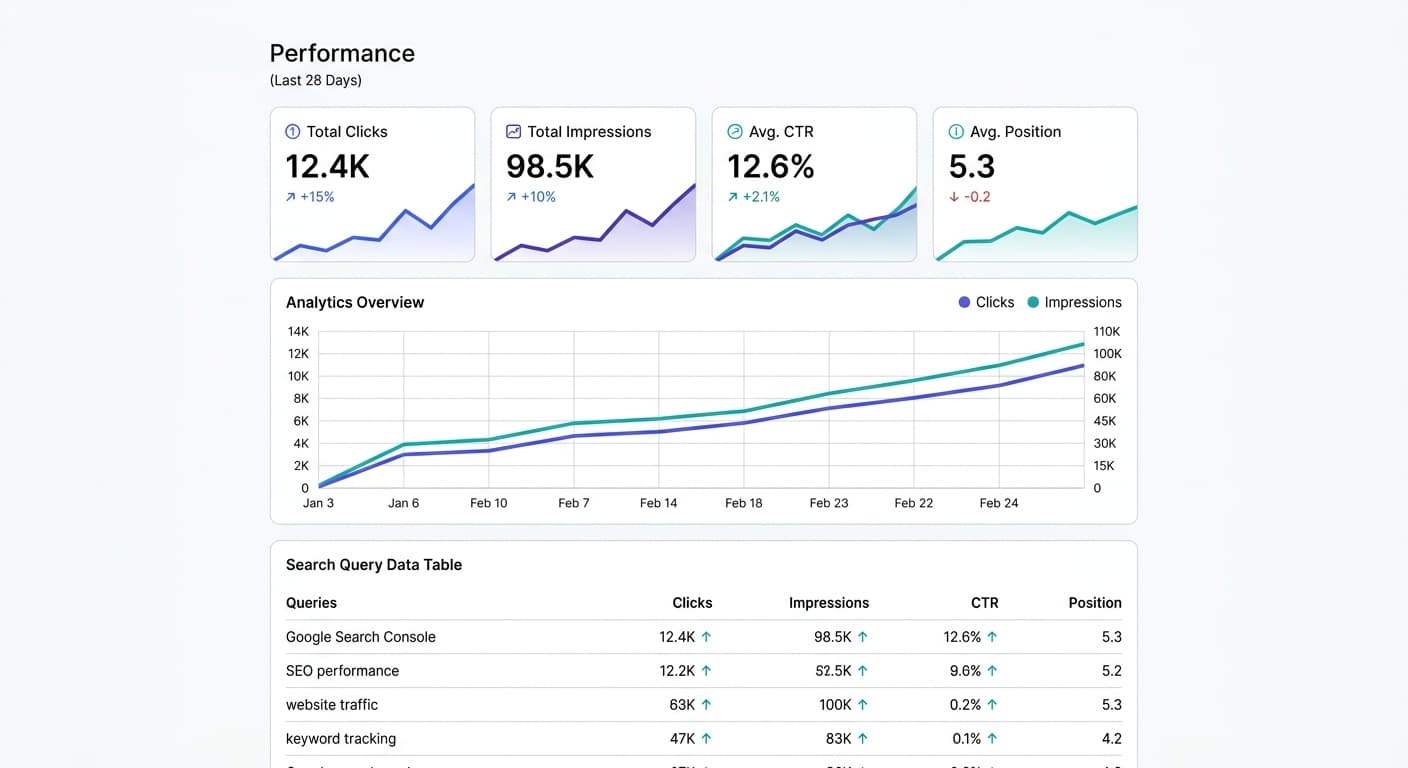Screen dimensions: 1408x768
Task: Click up arrow beside 83K impressions
Action: 863,739
